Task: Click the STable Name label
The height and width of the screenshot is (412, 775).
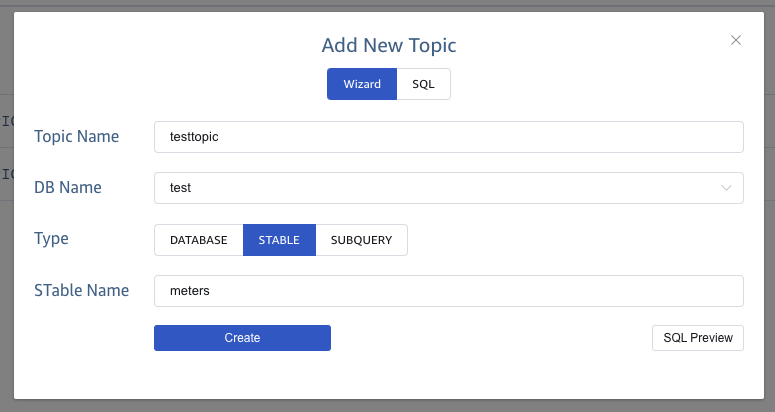Action: point(82,290)
